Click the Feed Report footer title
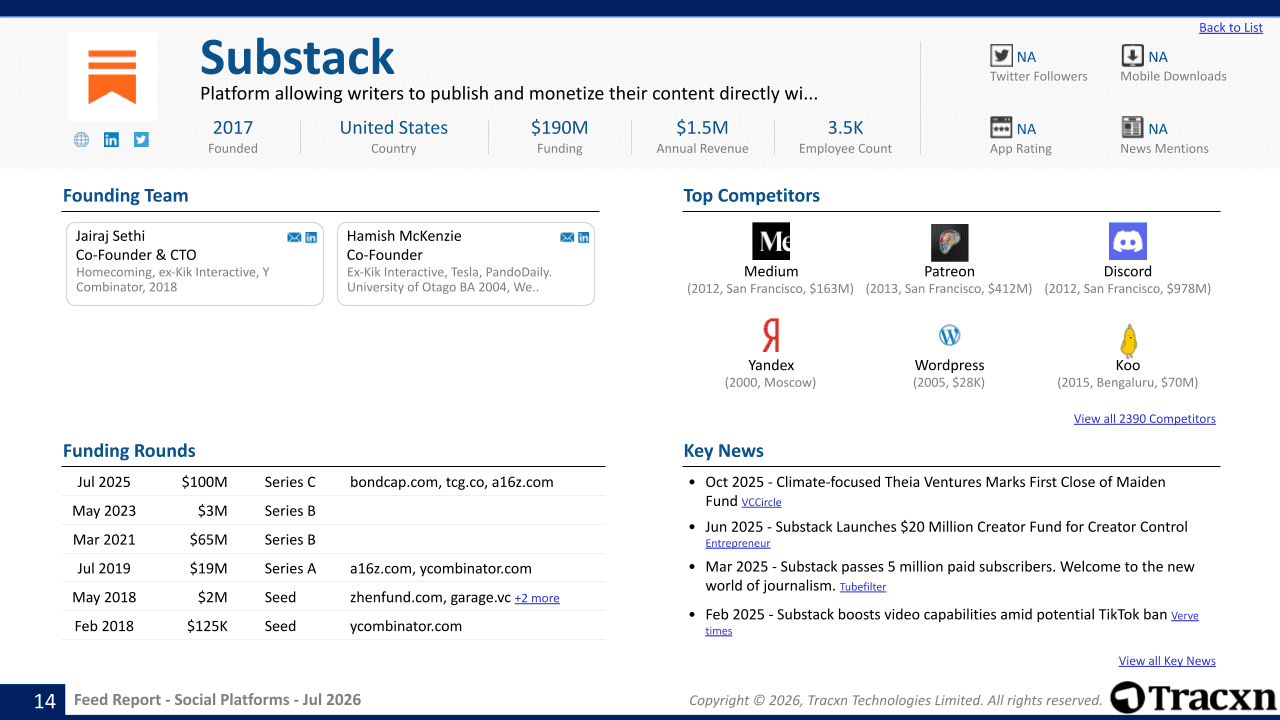Screen dimensions: 1280x720 pos(217,700)
